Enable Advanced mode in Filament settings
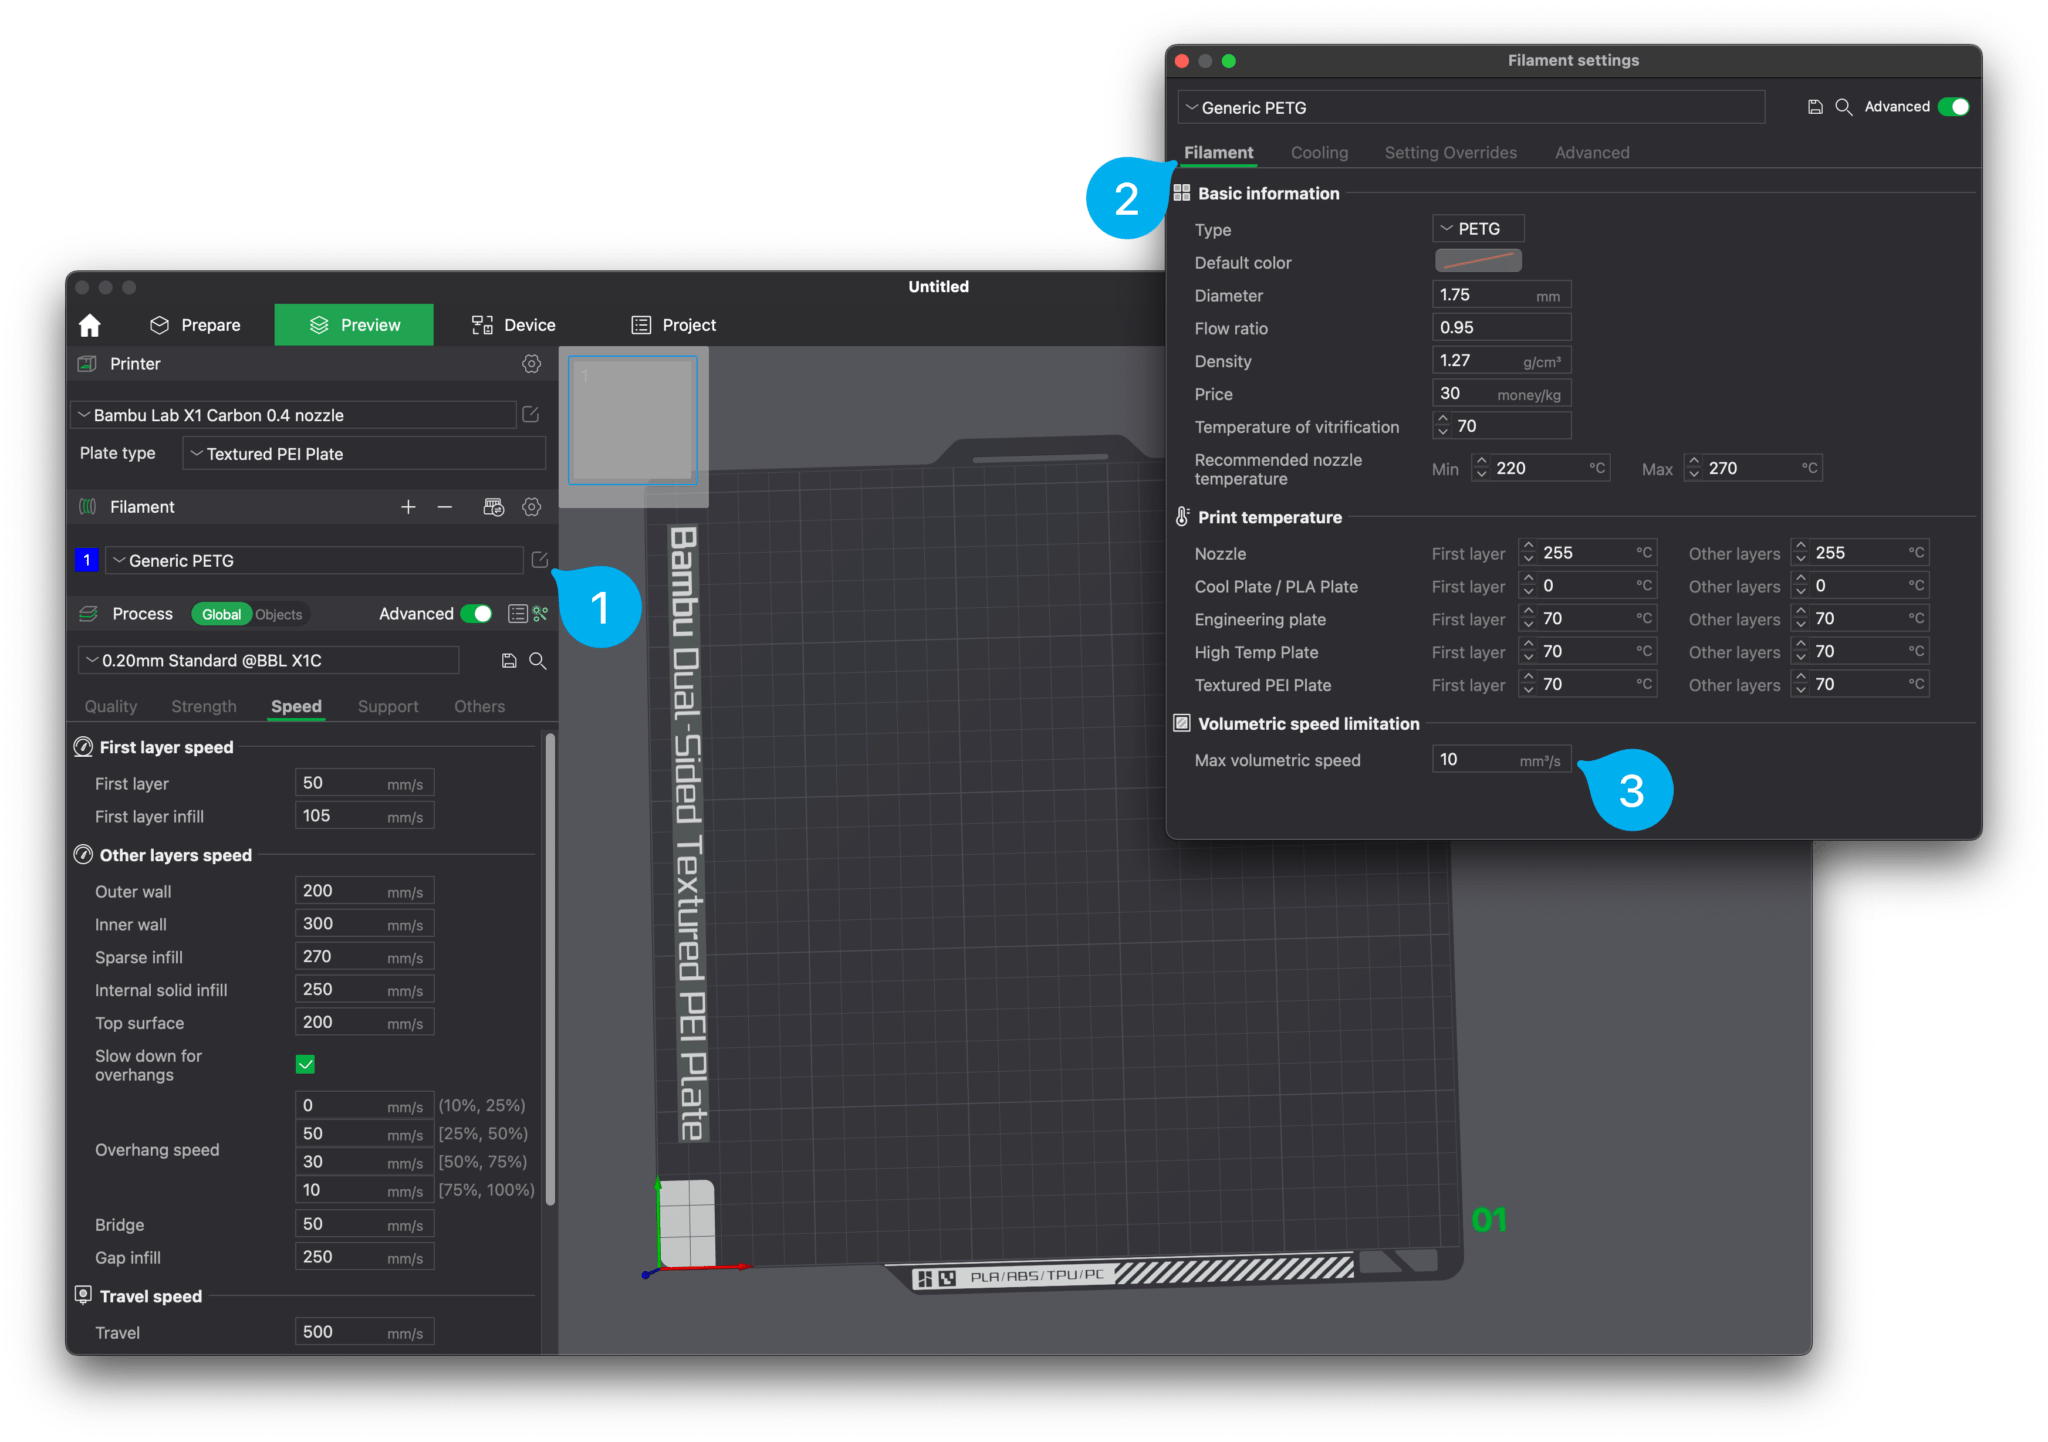 (x=1955, y=106)
